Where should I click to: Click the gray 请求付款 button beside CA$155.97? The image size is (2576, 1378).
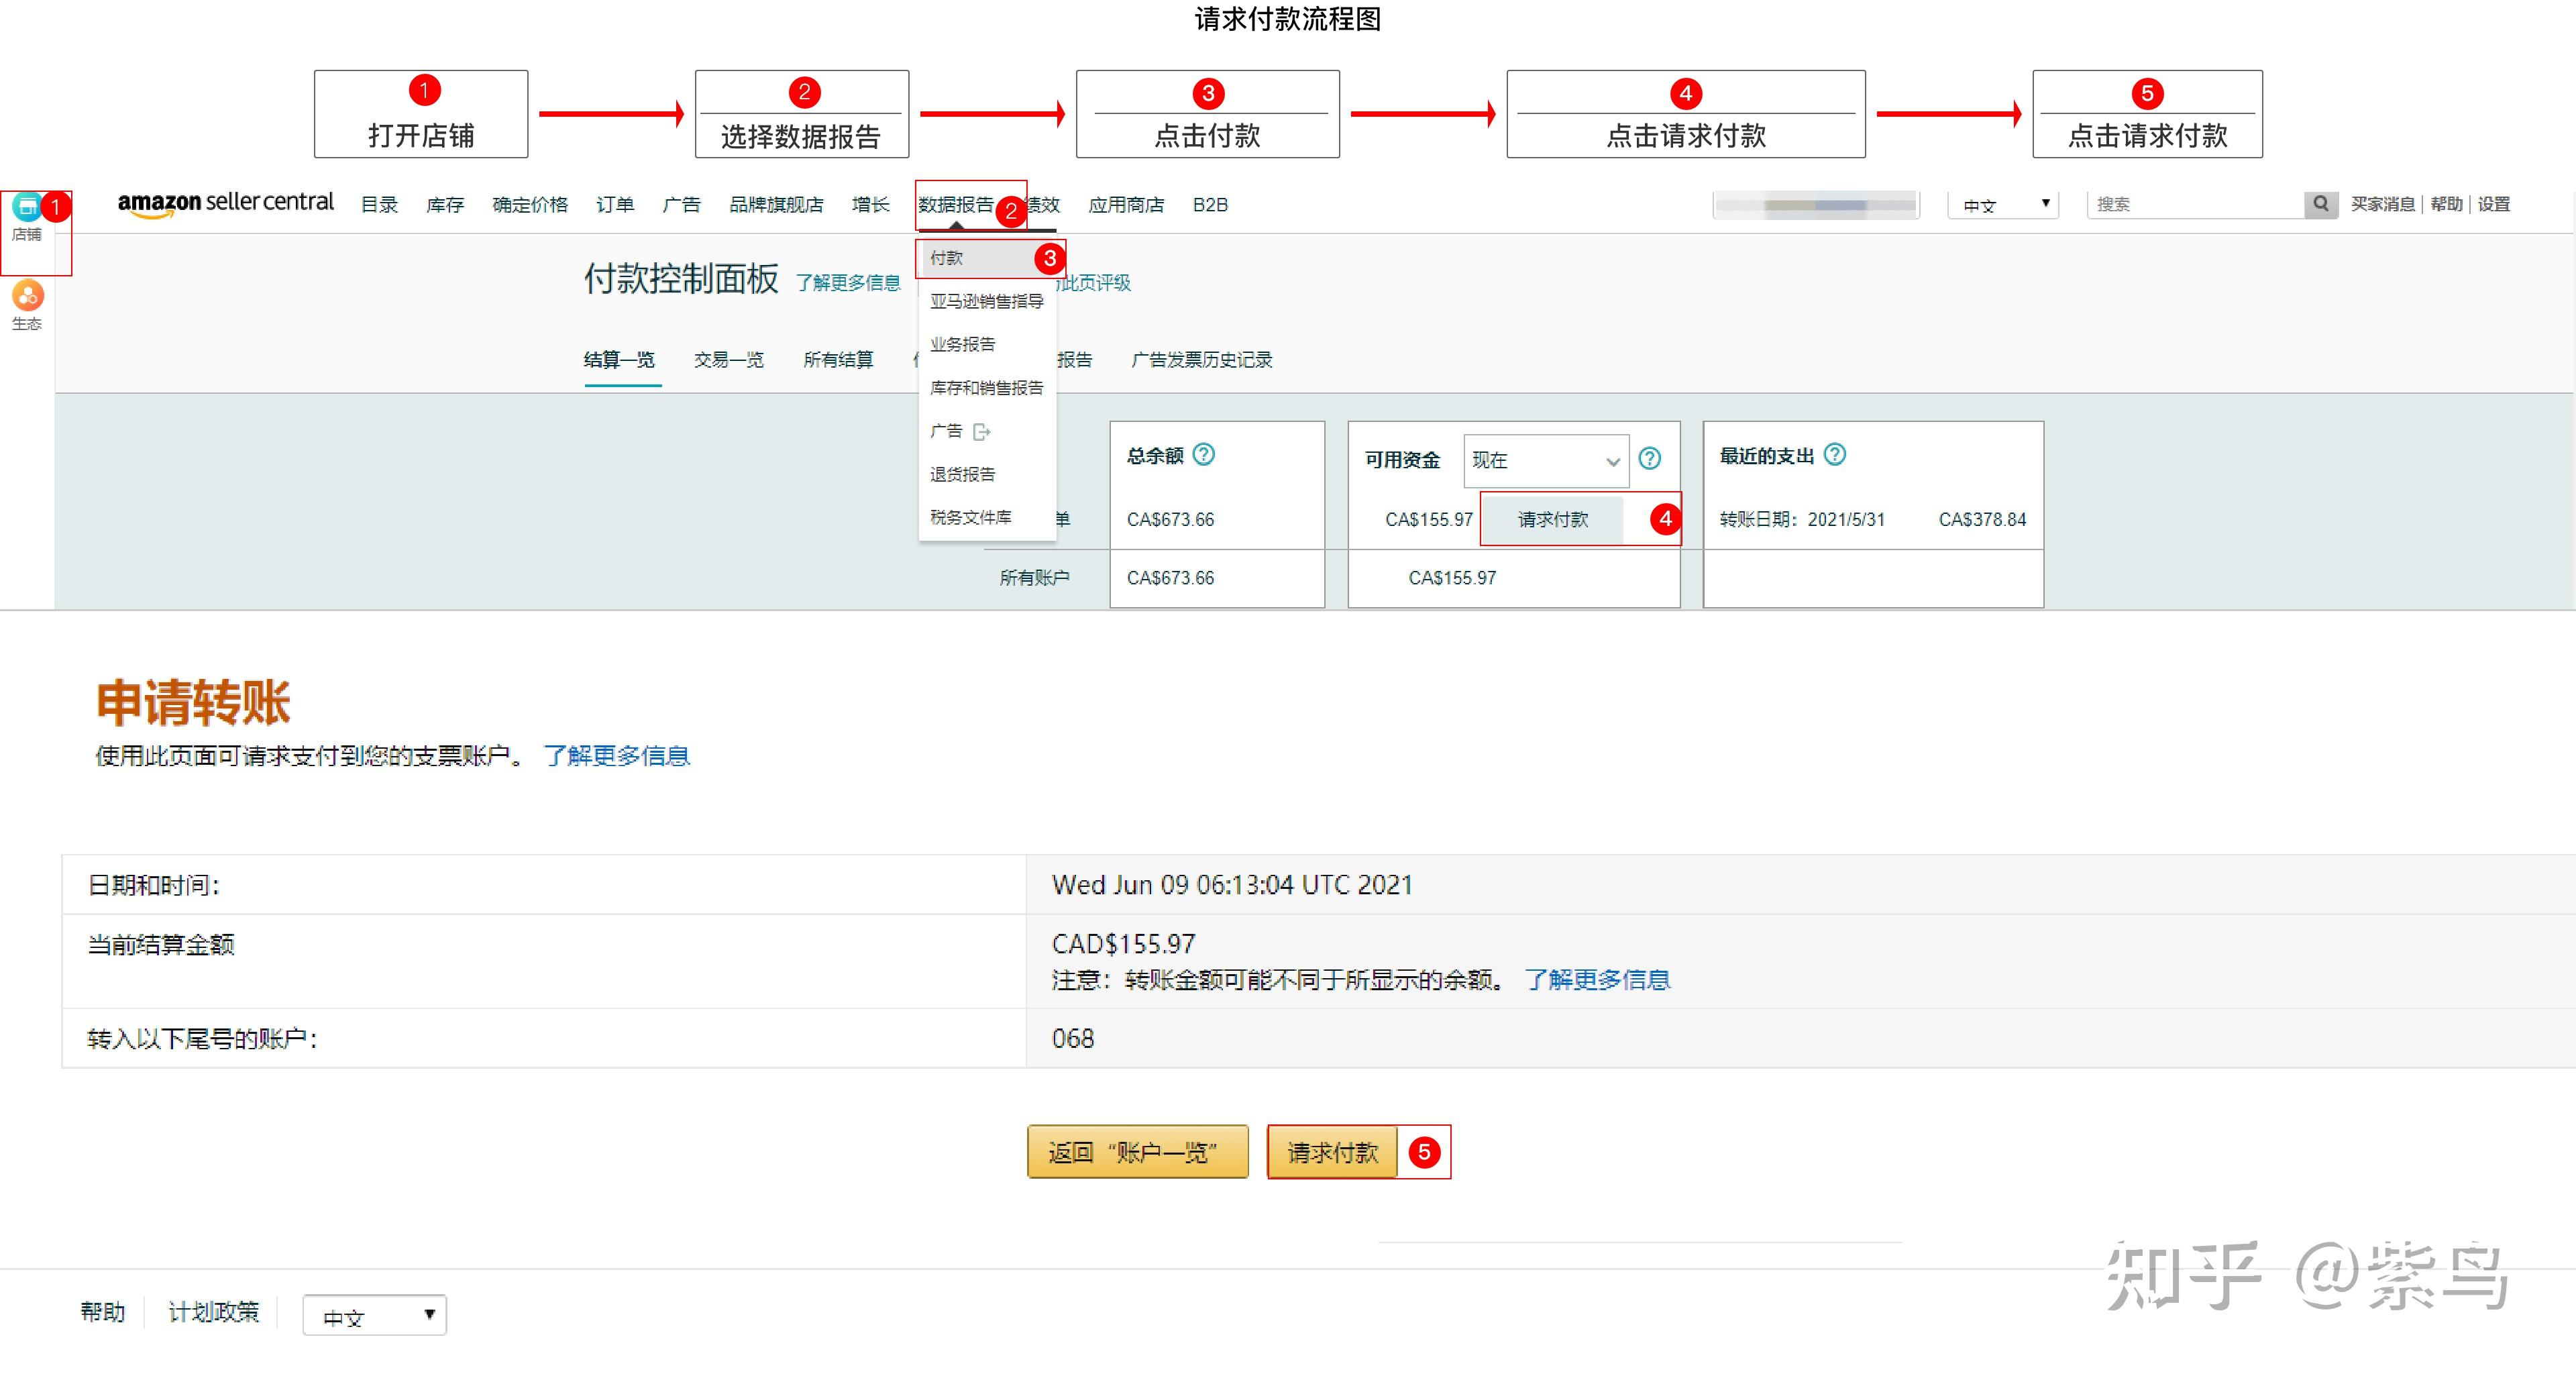[1552, 519]
